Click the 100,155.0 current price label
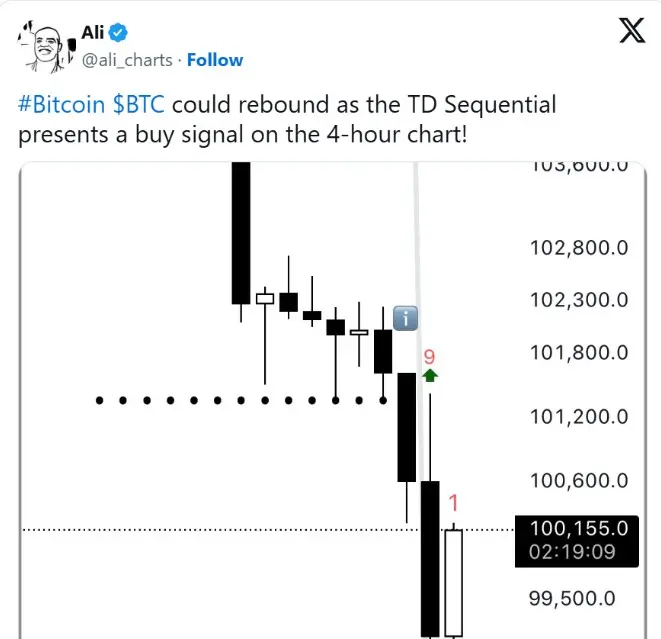Image resolution: width=661 pixels, height=639 pixels. 576,528
